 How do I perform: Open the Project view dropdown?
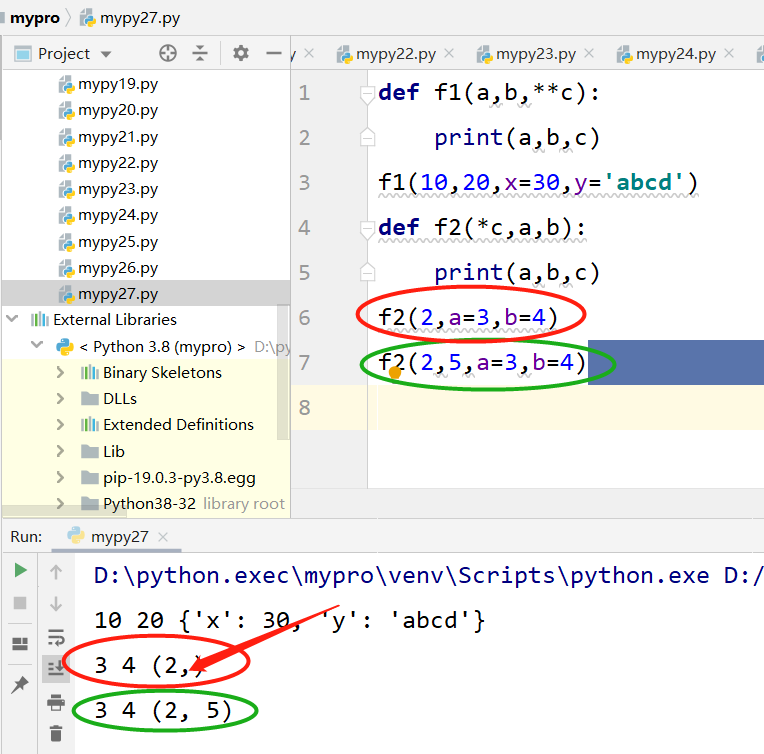click(106, 54)
